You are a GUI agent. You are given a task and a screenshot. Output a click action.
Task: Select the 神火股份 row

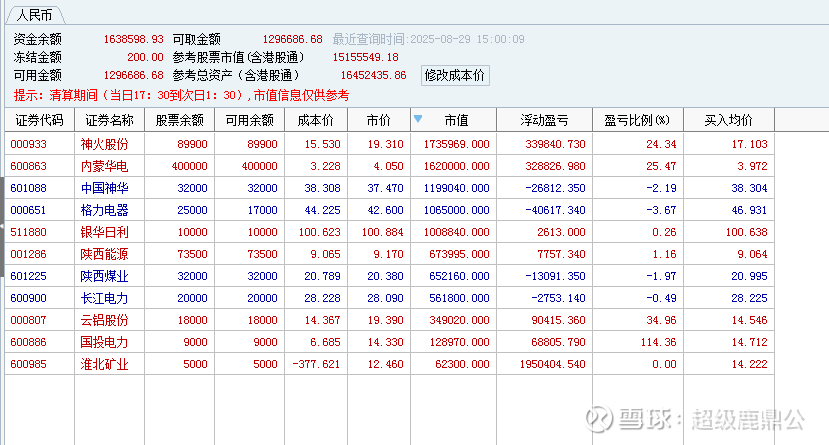(x=390, y=144)
